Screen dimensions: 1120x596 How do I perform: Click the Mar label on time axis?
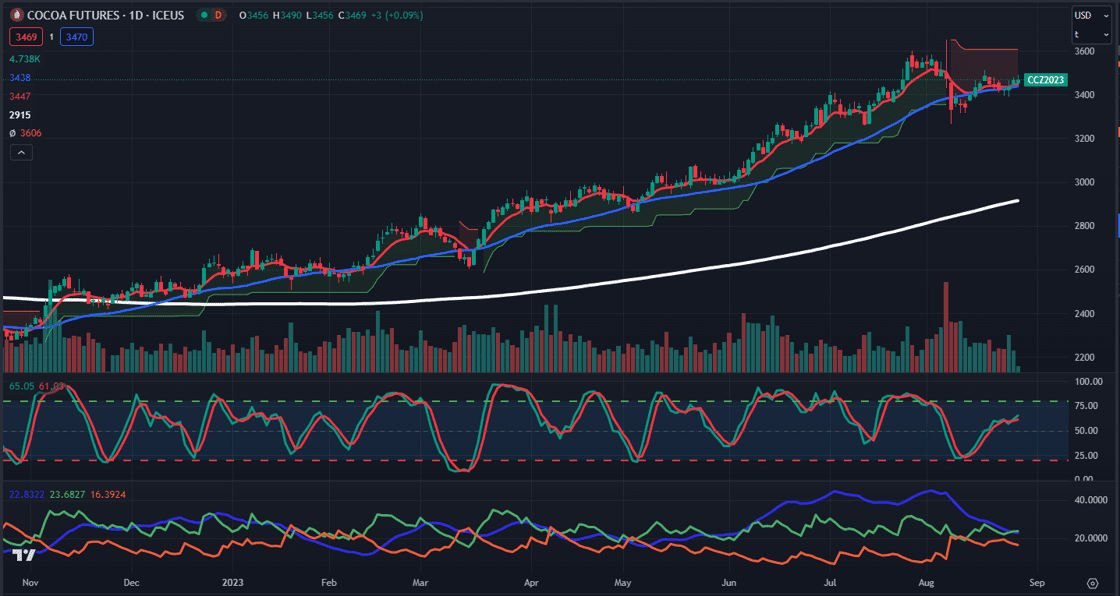421,582
